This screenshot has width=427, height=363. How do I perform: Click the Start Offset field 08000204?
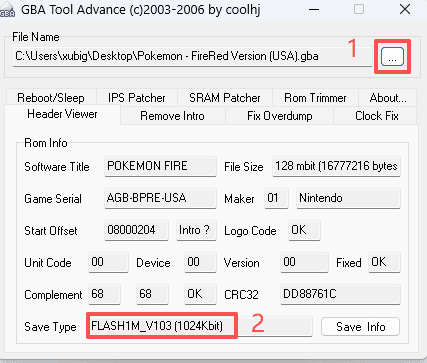click(x=136, y=230)
